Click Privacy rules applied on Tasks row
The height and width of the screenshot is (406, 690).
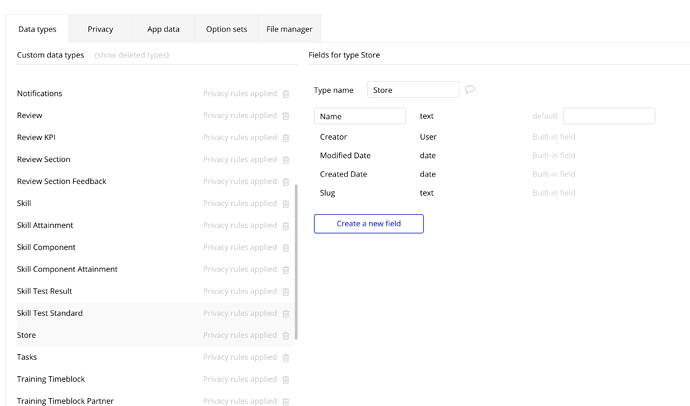240,357
